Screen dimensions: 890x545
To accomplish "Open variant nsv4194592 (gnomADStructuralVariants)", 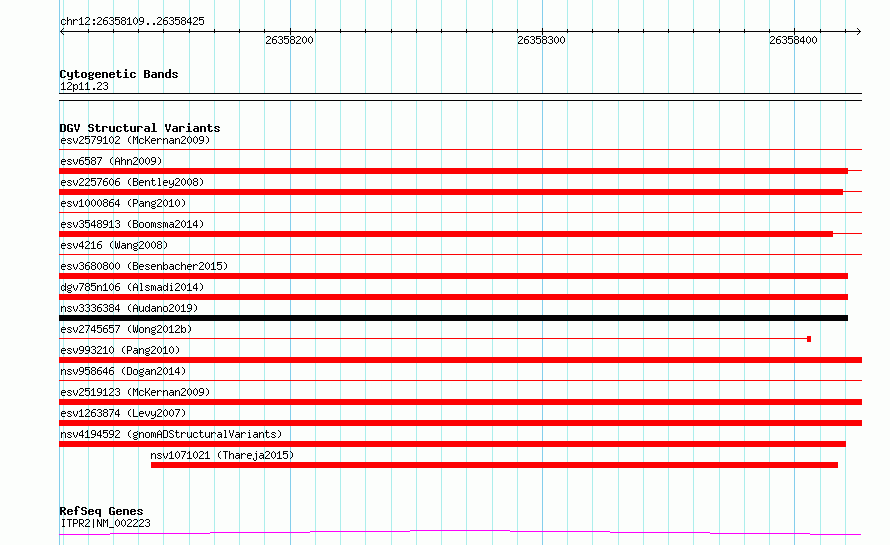I will (171, 434).
